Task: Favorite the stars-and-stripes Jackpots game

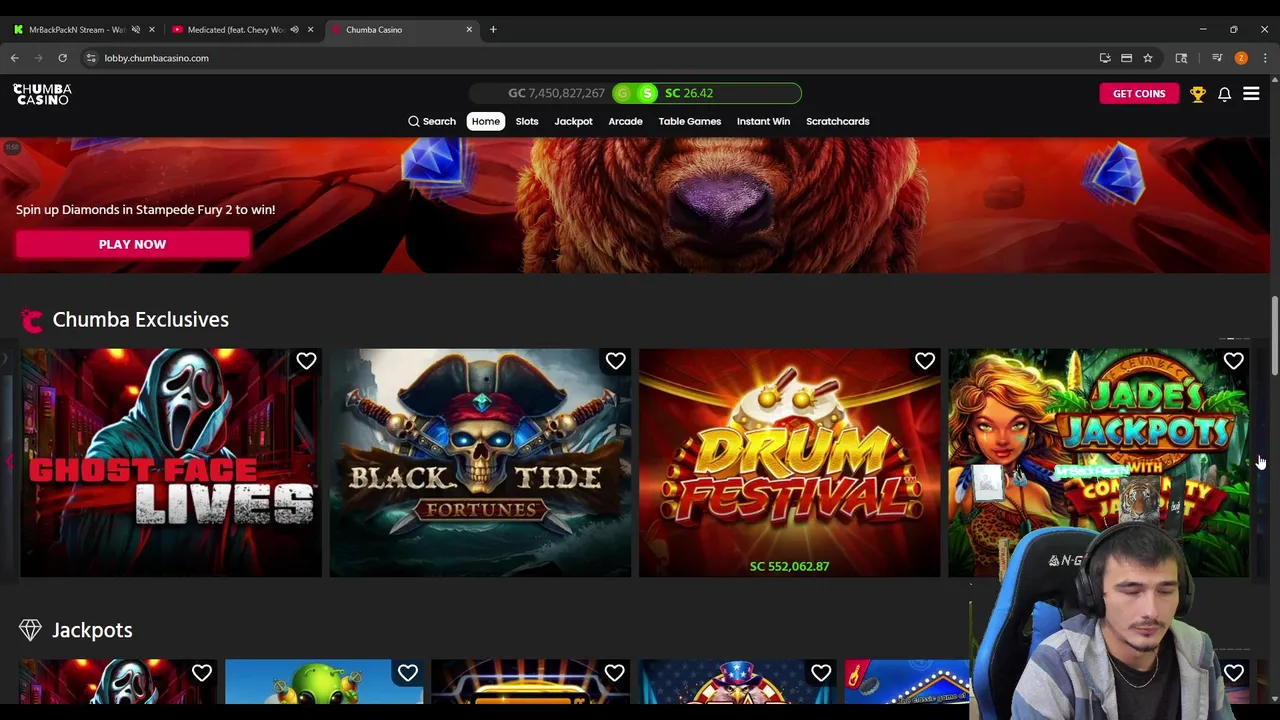Action: (x=820, y=673)
